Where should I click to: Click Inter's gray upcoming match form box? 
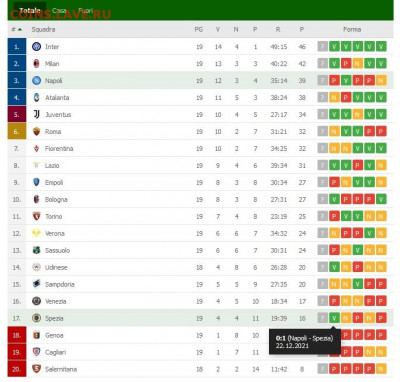tap(322, 46)
